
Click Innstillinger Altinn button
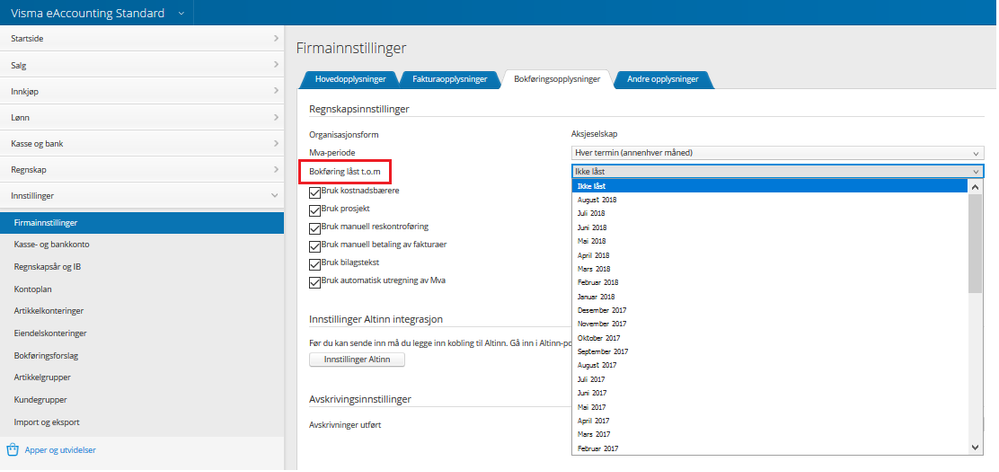click(357, 359)
